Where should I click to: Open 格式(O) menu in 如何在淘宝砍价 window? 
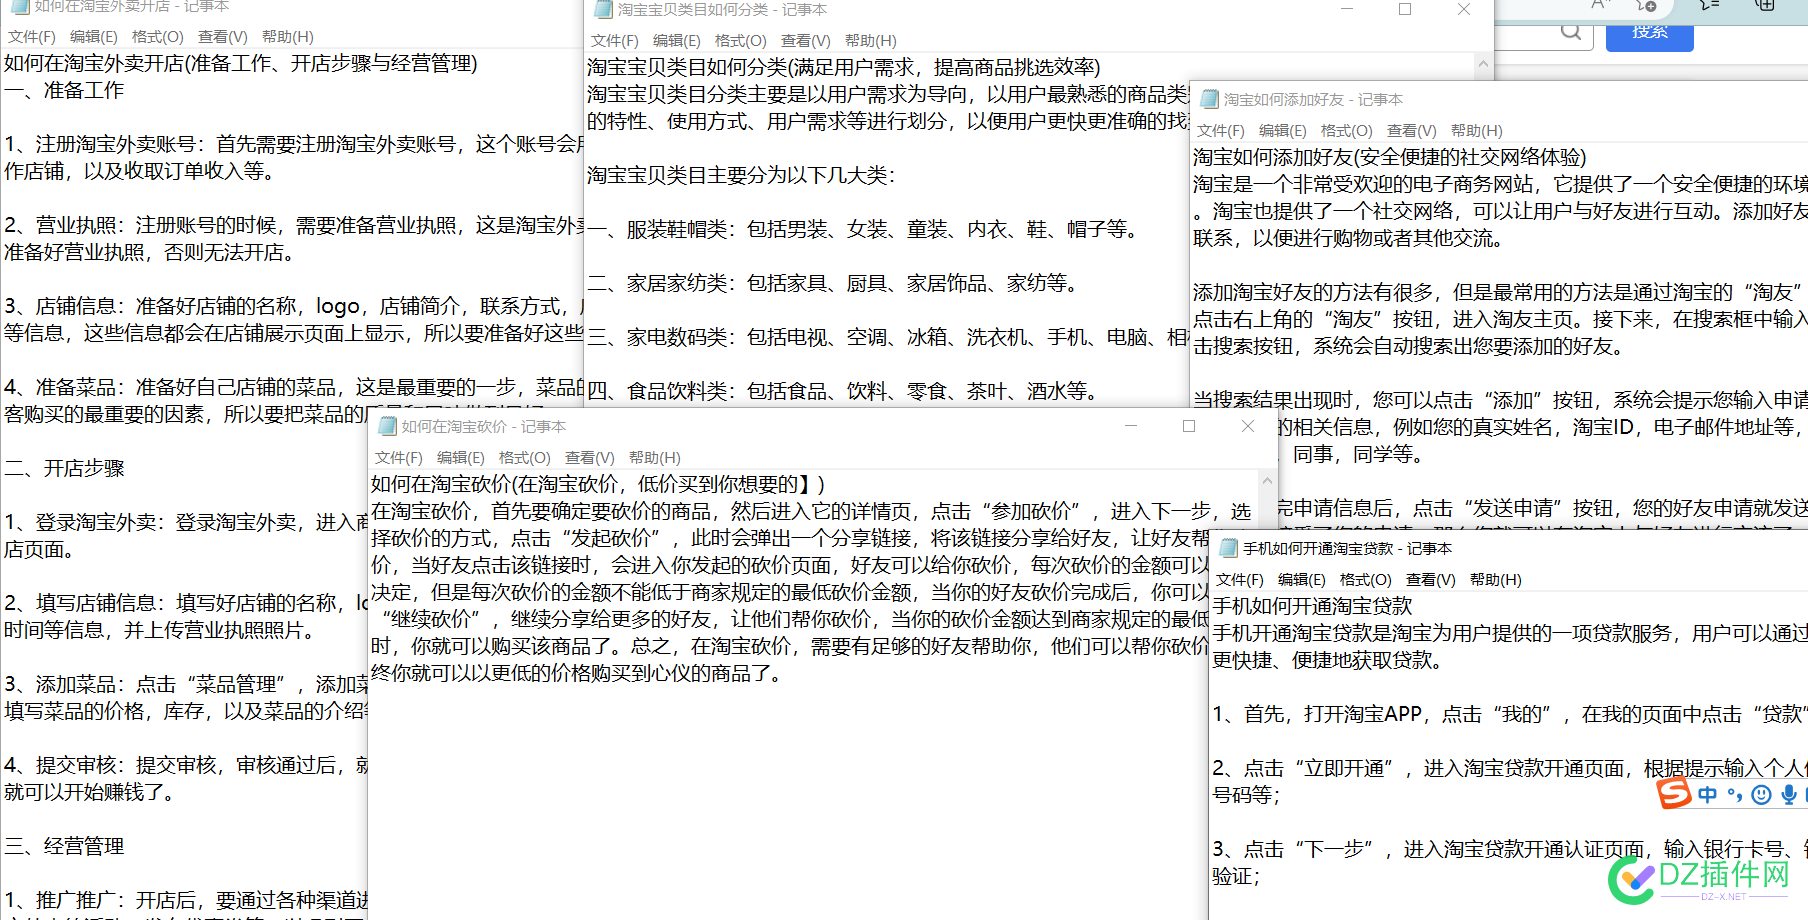(x=525, y=458)
